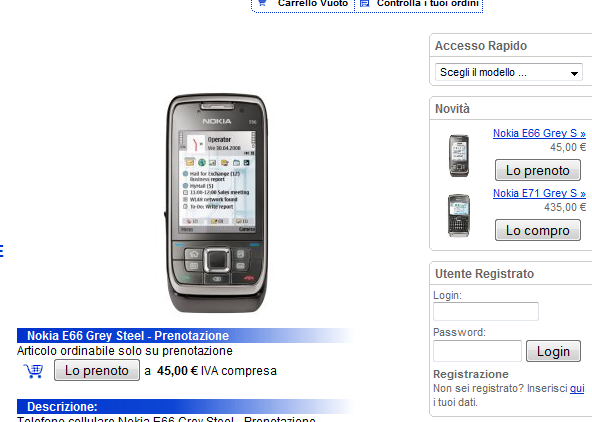Click the large Nokia E66 product image

point(217,203)
